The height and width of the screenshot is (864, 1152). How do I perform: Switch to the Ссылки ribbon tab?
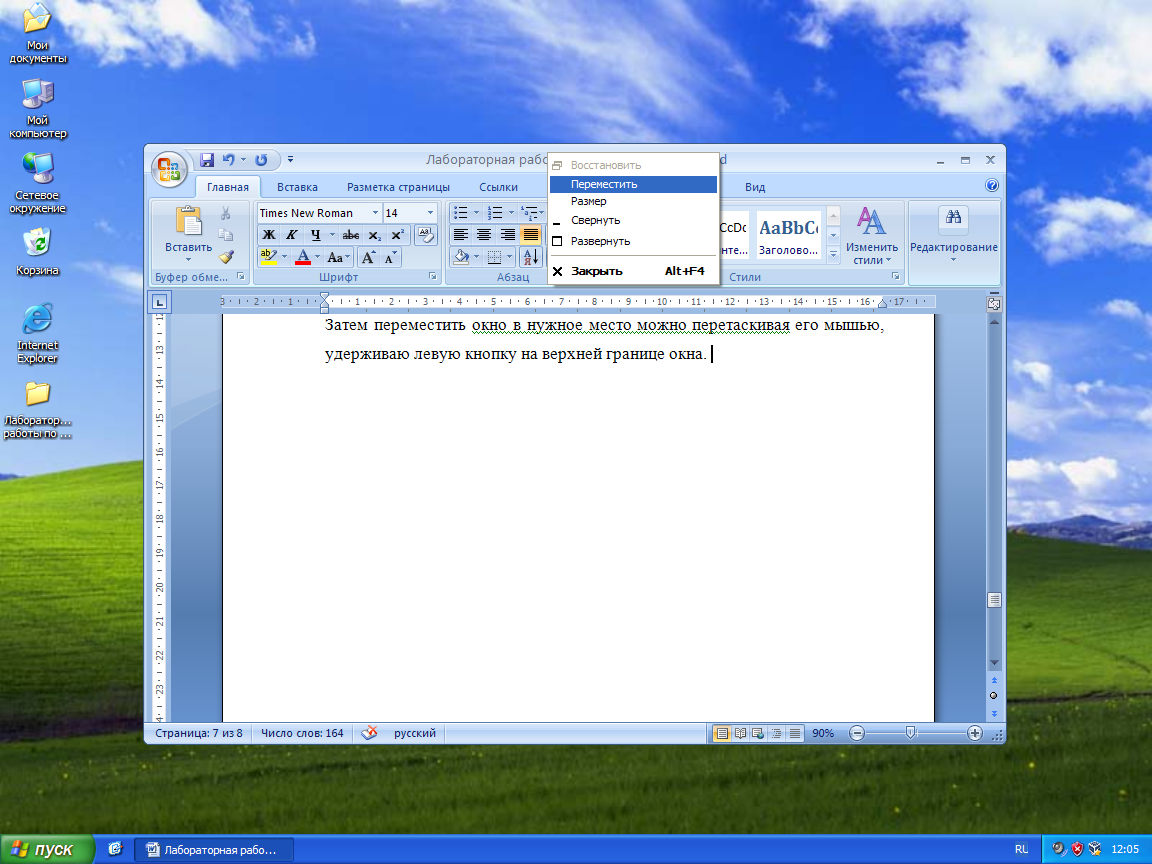coord(498,187)
